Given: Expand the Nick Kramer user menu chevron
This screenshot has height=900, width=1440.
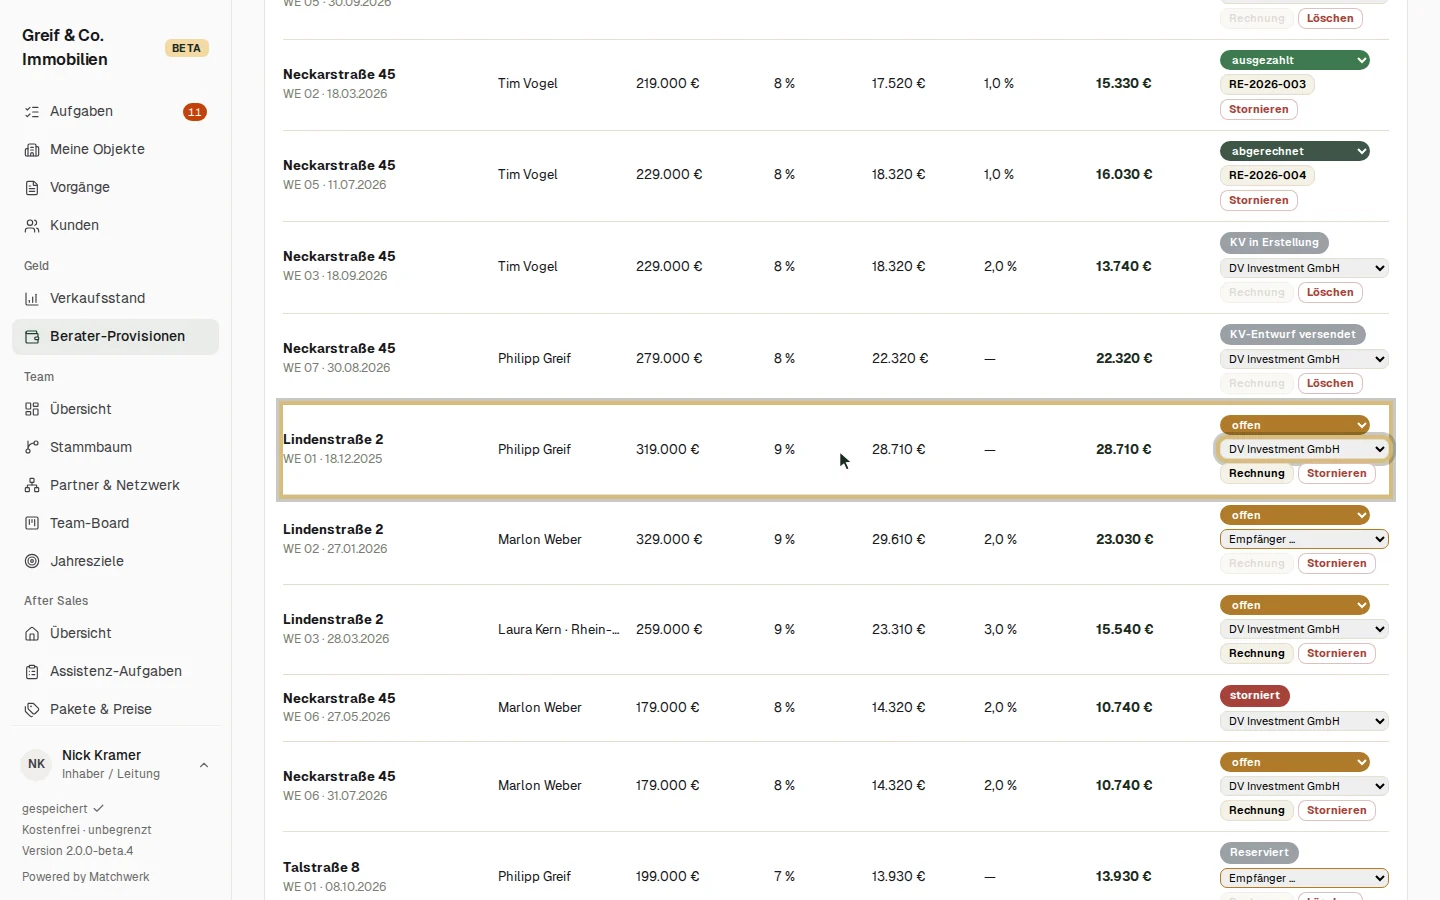Looking at the screenshot, I should [204, 765].
